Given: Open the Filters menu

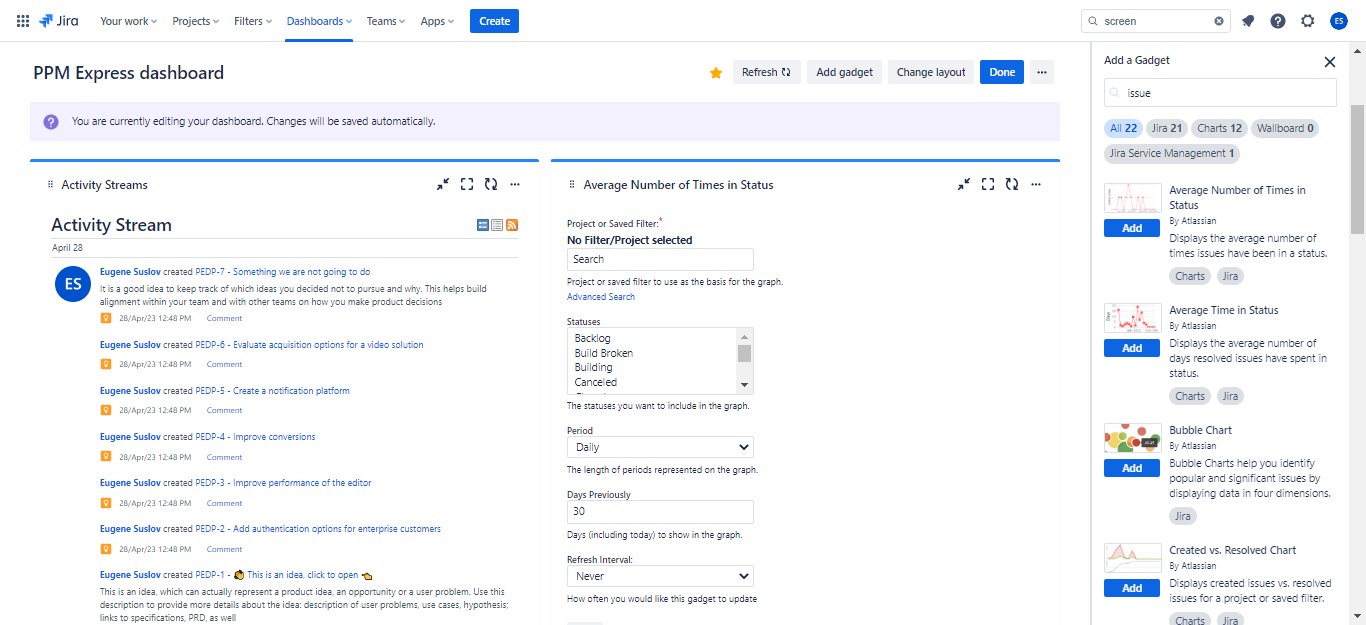Looking at the screenshot, I should click(253, 21).
